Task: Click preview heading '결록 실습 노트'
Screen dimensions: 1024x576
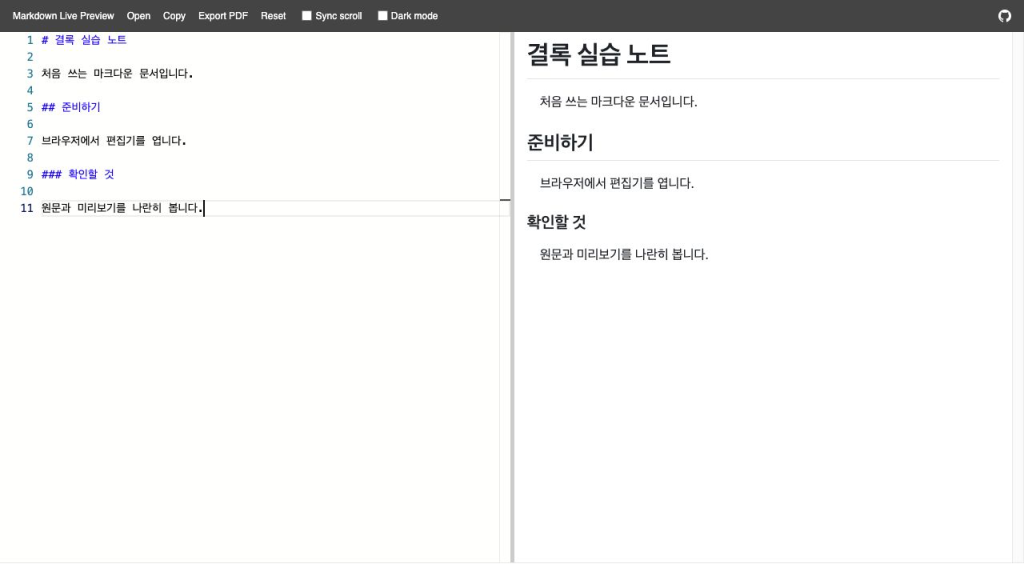Action: click(x=598, y=54)
